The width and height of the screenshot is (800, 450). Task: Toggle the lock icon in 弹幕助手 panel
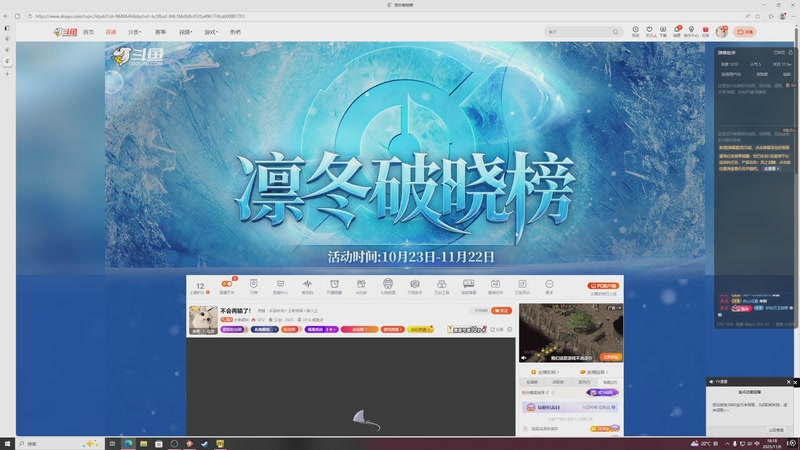pyautogui.click(x=790, y=53)
